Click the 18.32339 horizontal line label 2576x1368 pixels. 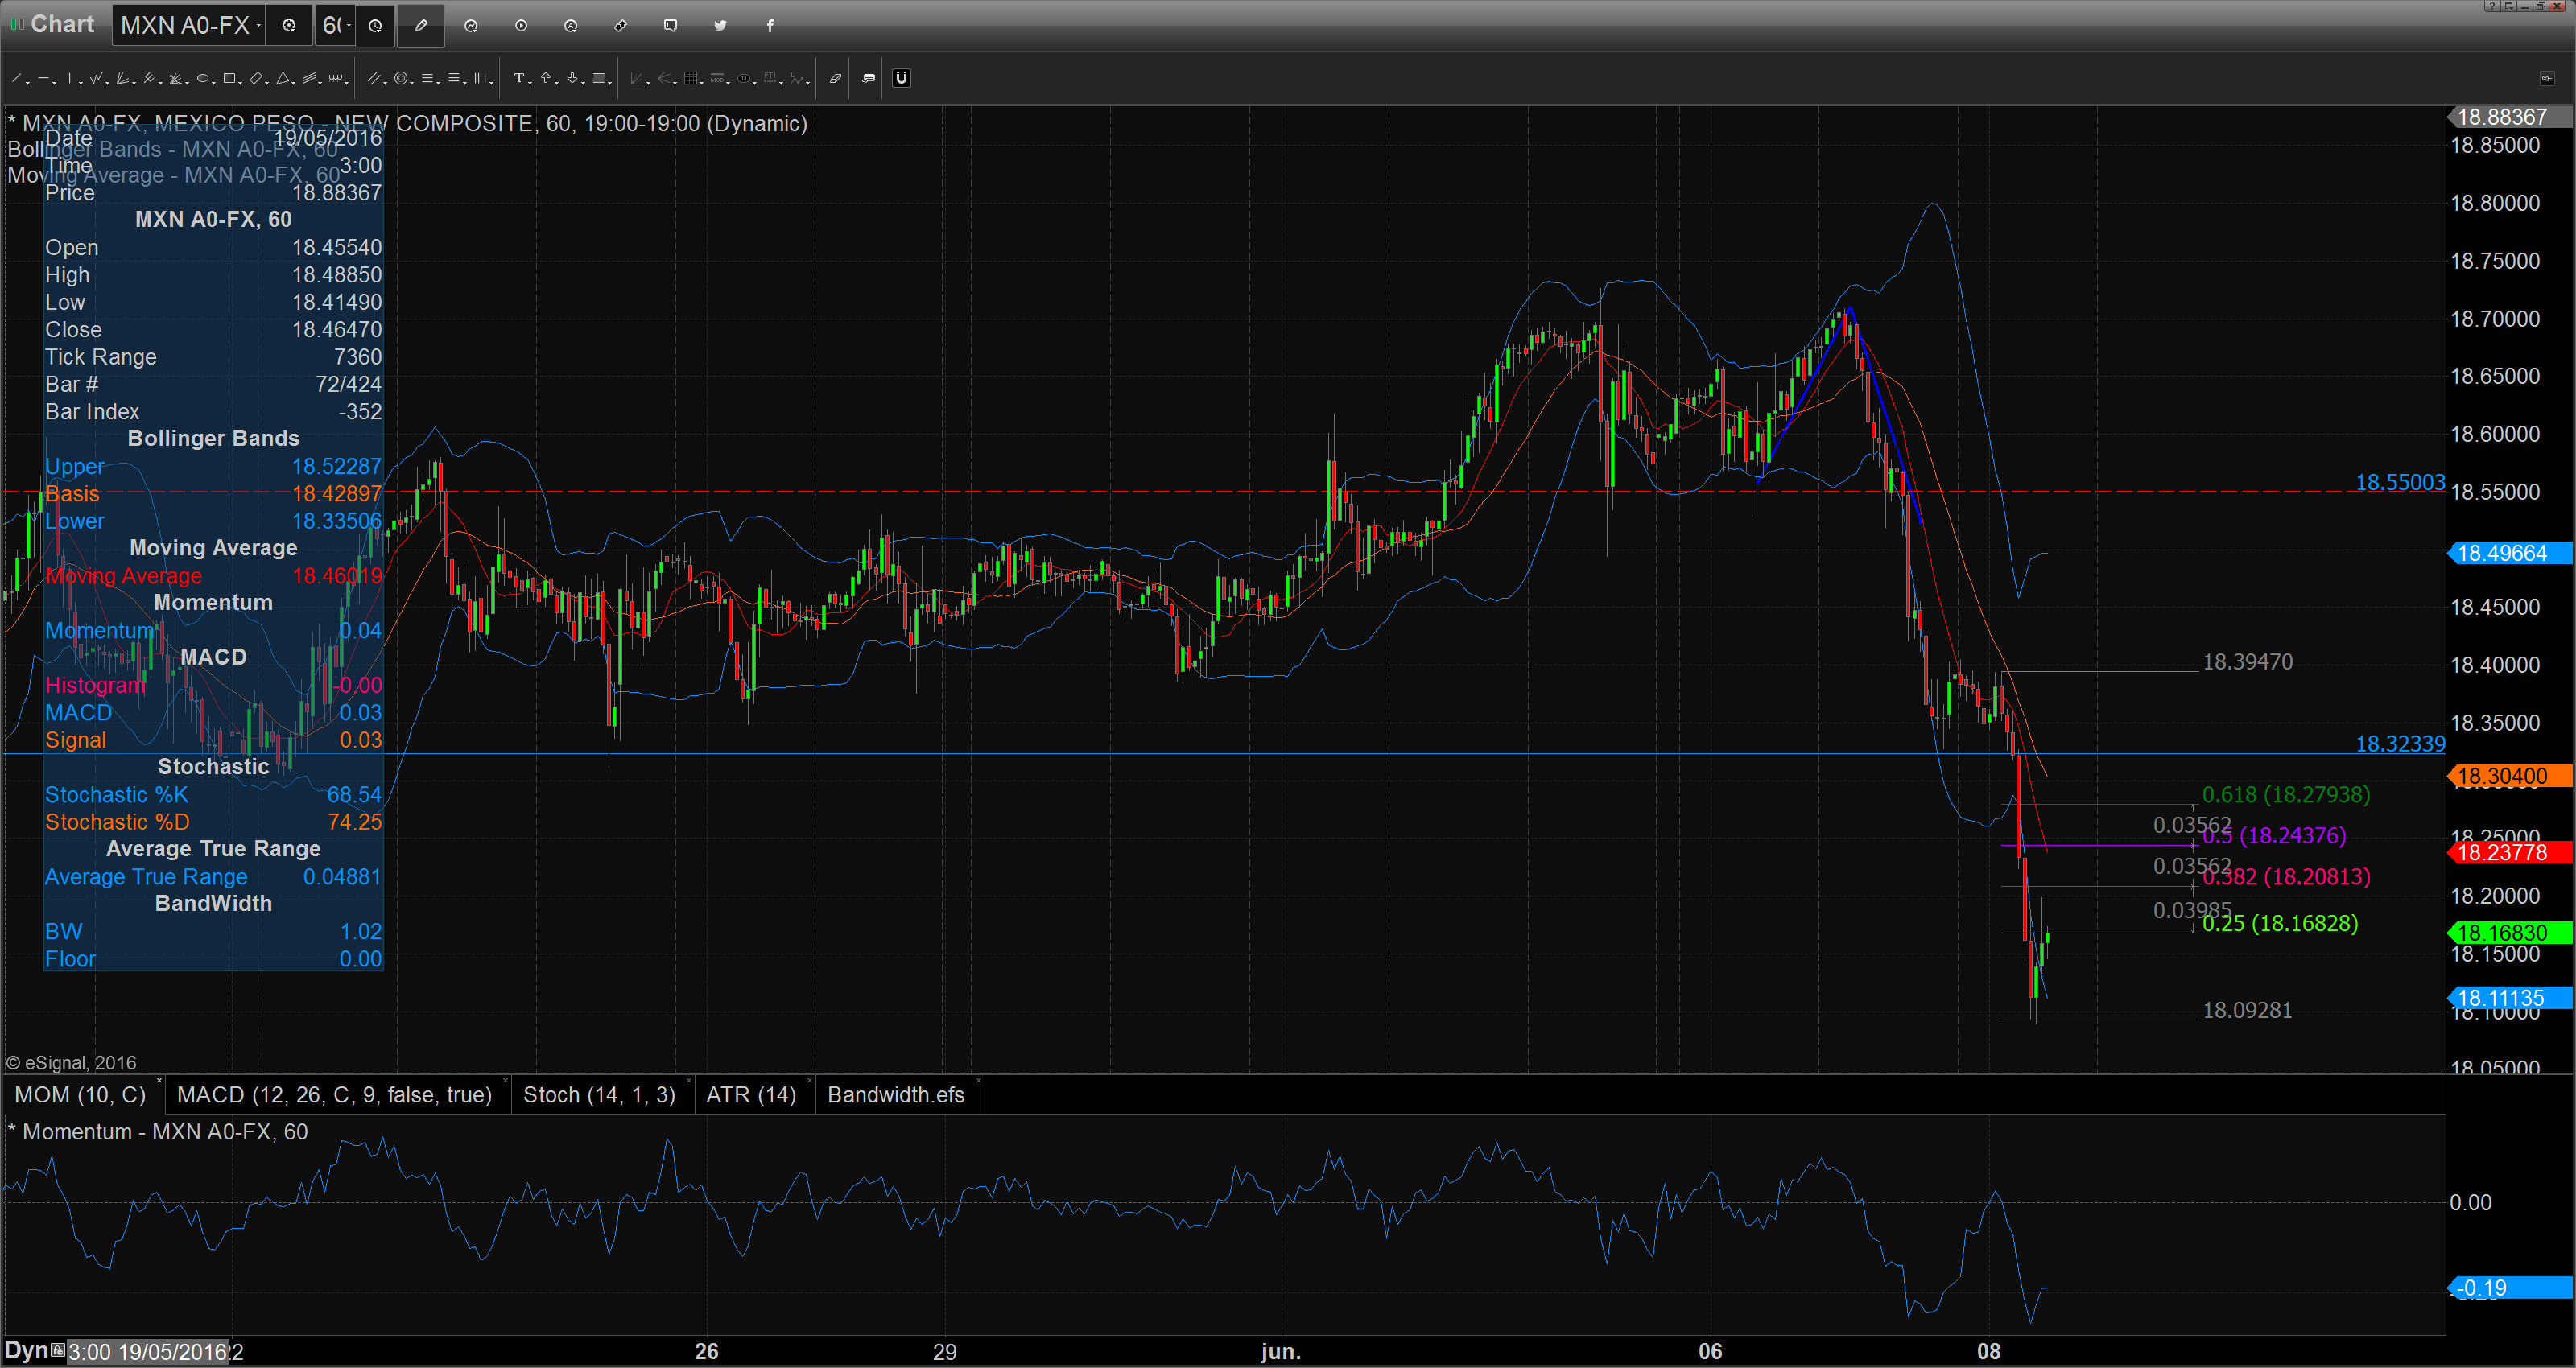[x=2400, y=744]
